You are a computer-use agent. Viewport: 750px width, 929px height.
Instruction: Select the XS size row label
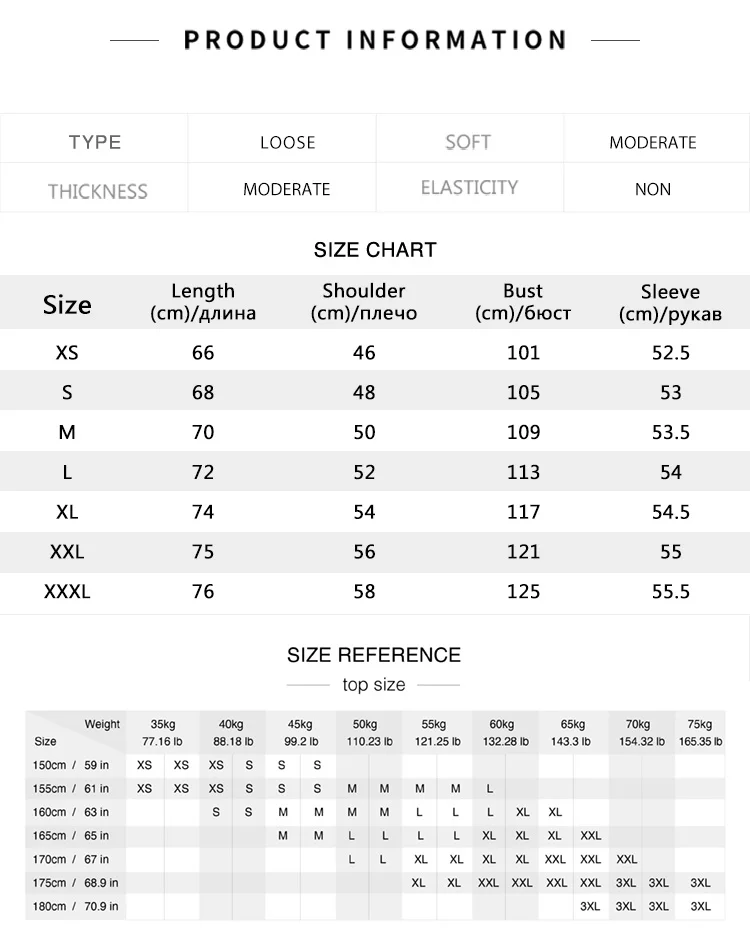tap(67, 353)
